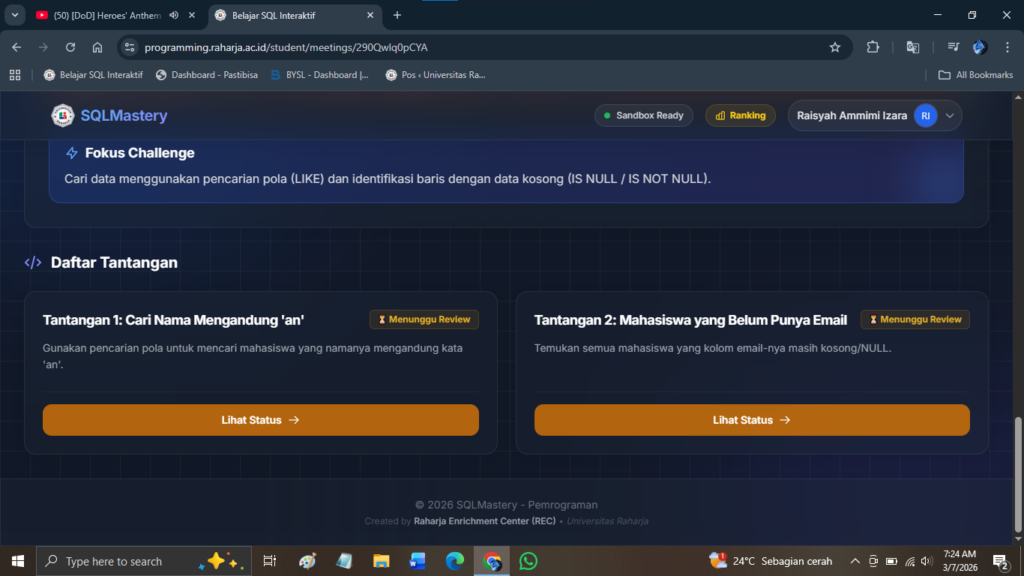Show hidden system tray icons
Image resolution: width=1024 pixels, height=576 pixels.
click(855, 561)
